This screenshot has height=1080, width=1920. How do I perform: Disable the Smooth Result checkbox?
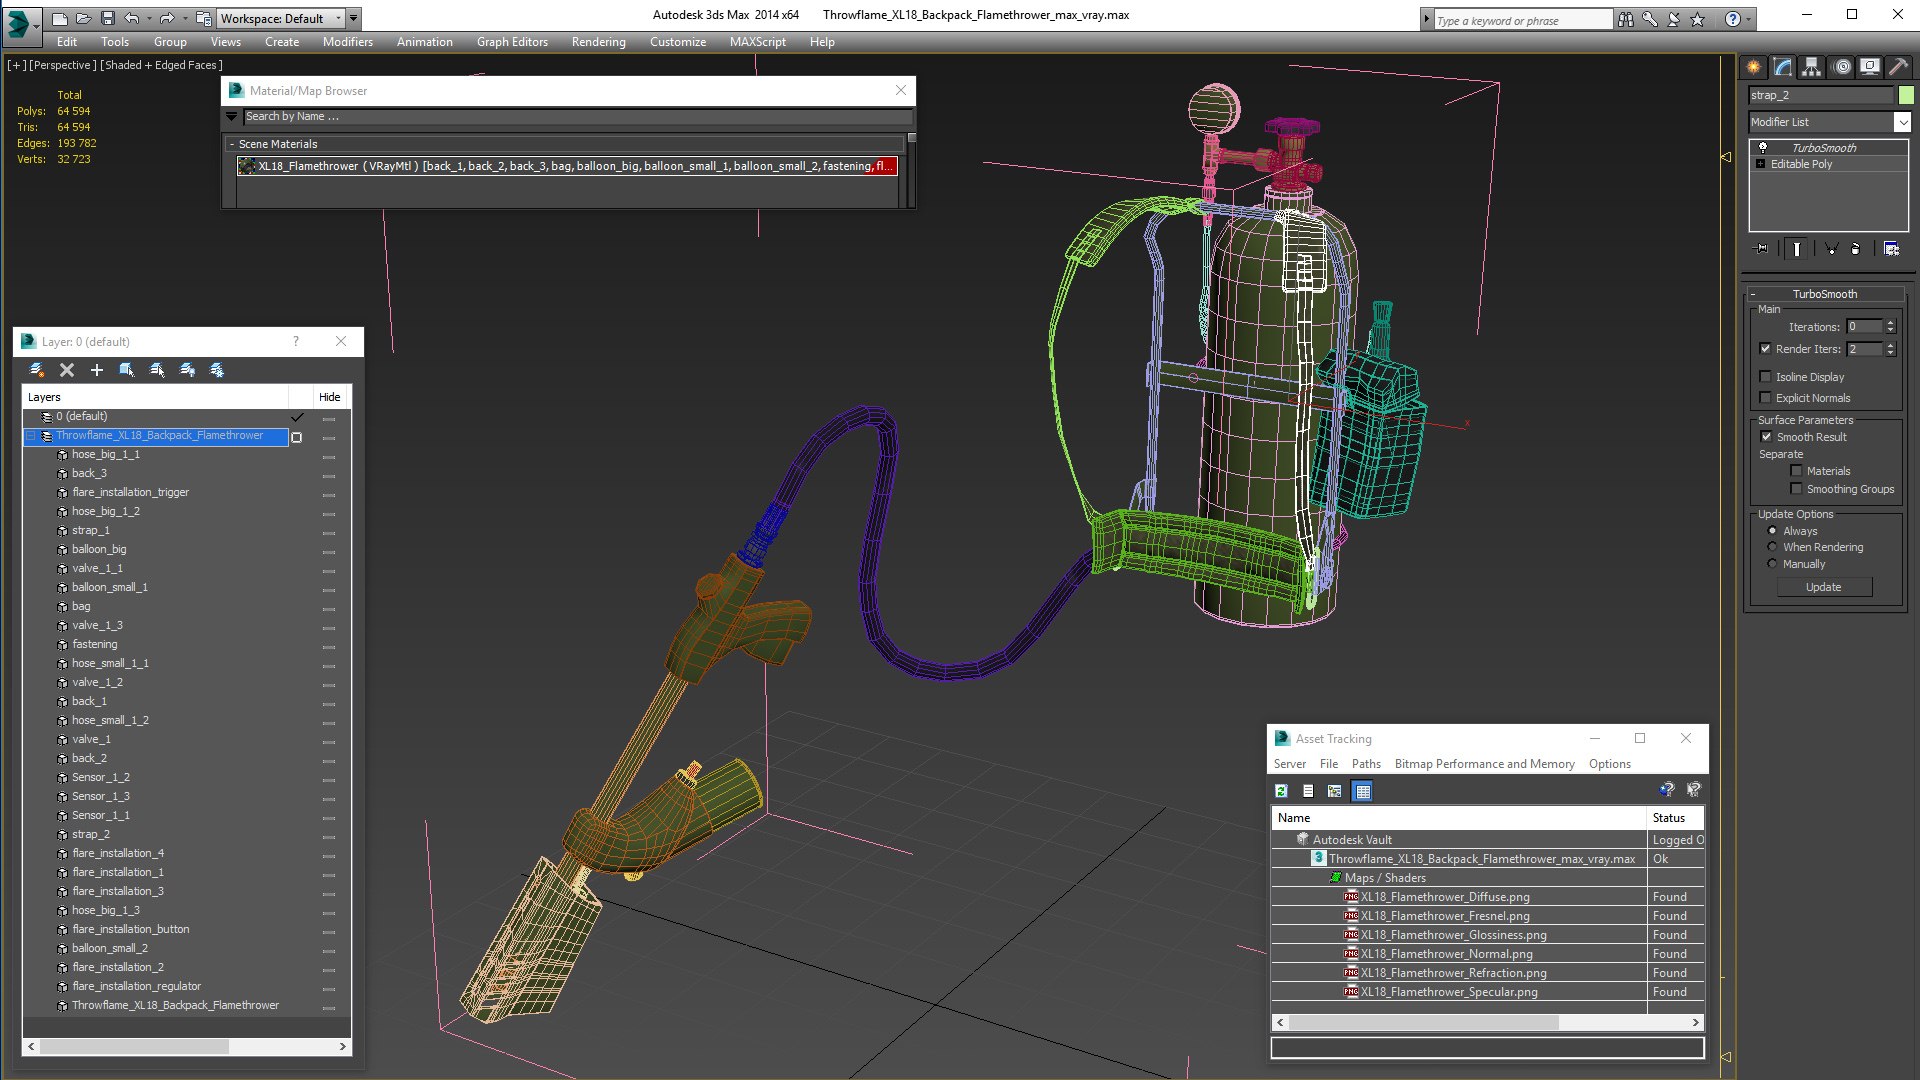pos(1766,437)
